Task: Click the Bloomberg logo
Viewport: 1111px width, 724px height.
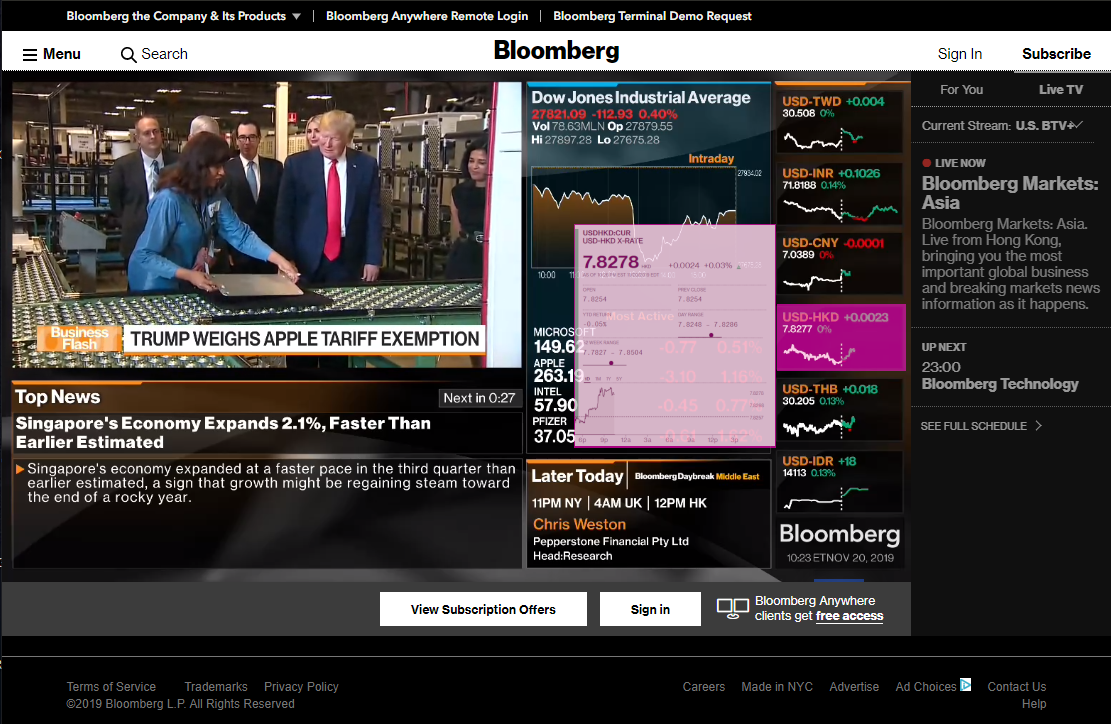Action: pyautogui.click(x=556, y=51)
